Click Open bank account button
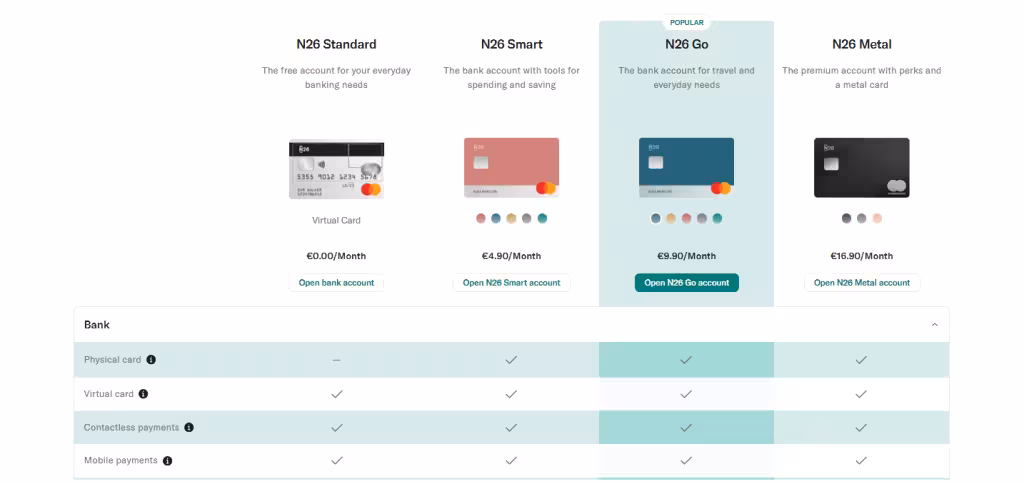Viewport: 1024px width, 484px height. click(336, 283)
